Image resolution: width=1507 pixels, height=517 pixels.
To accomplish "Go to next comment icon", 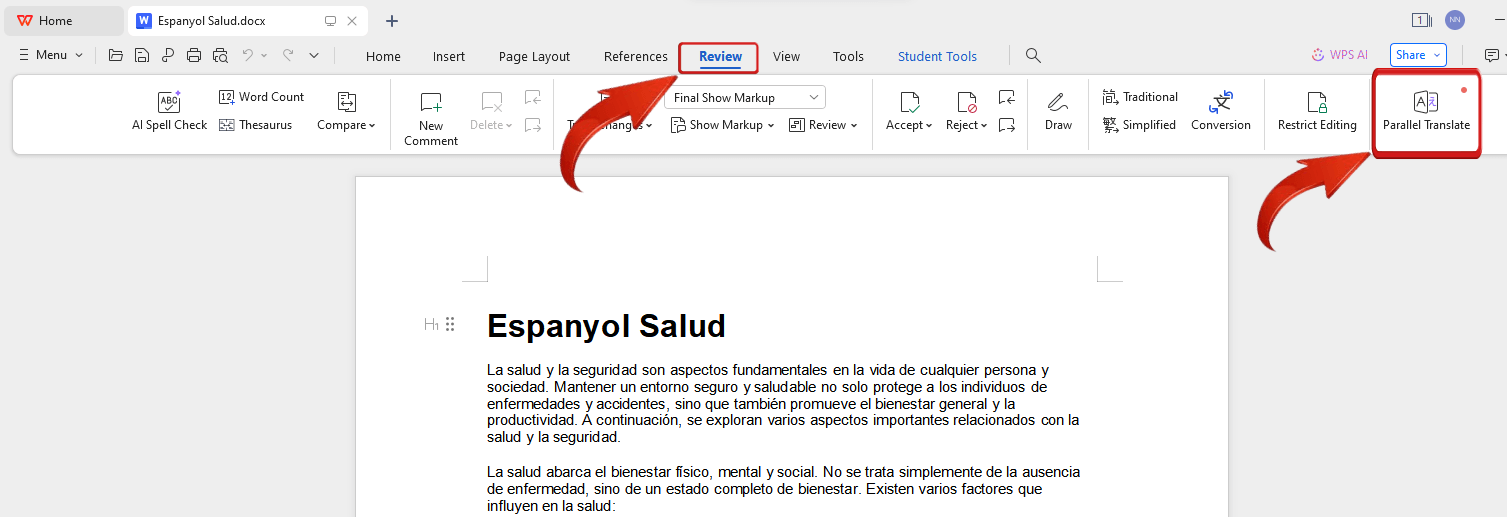I will point(533,125).
